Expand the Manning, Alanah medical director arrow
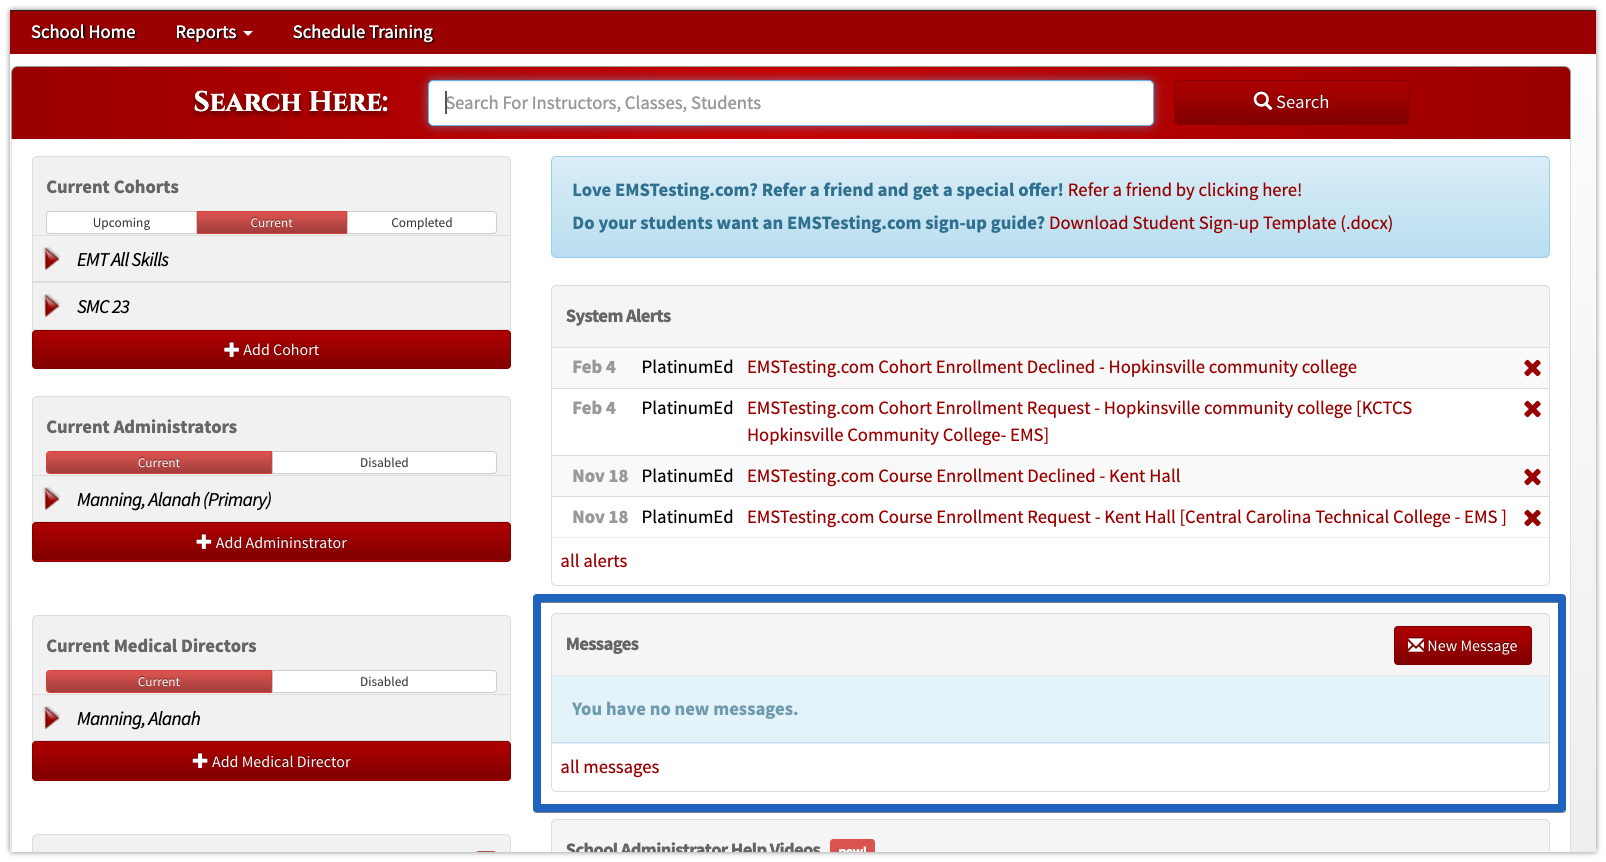Viewport: 1606px width, 862px height. (52, 718)
